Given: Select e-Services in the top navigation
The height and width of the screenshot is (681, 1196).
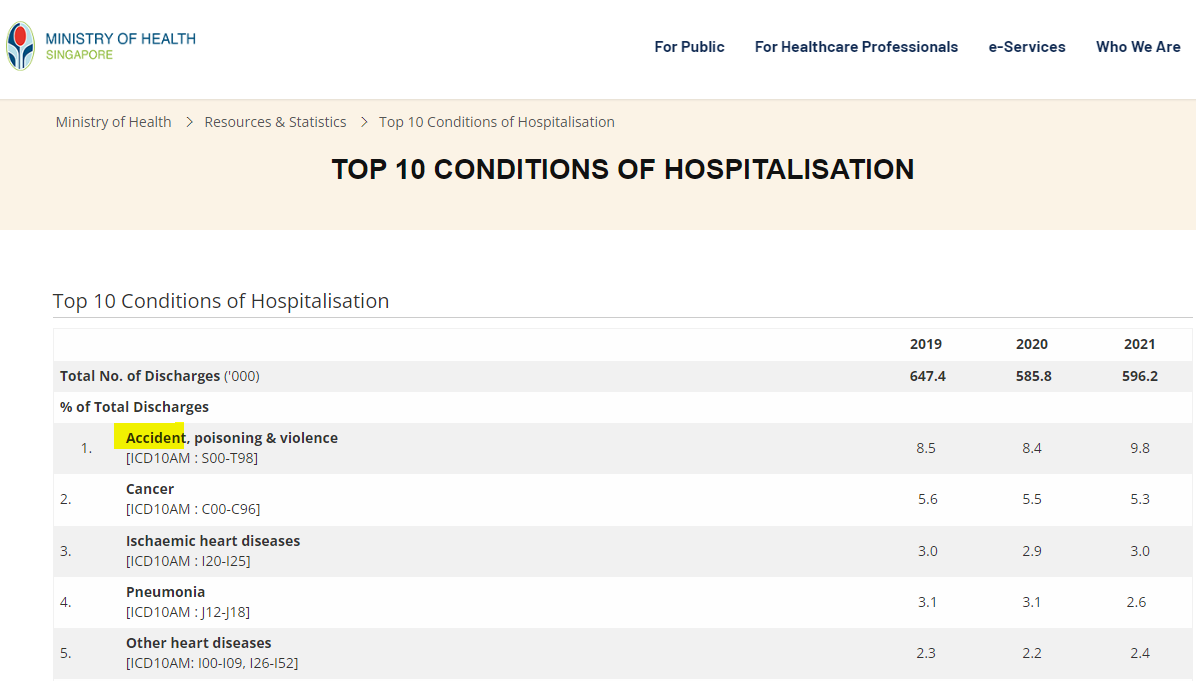Looking at the screenshot, I should pos(1027,47).
